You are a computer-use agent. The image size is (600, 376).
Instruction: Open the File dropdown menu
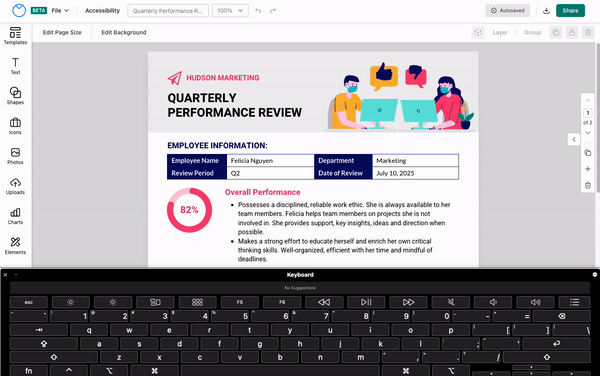pos(60,11)
